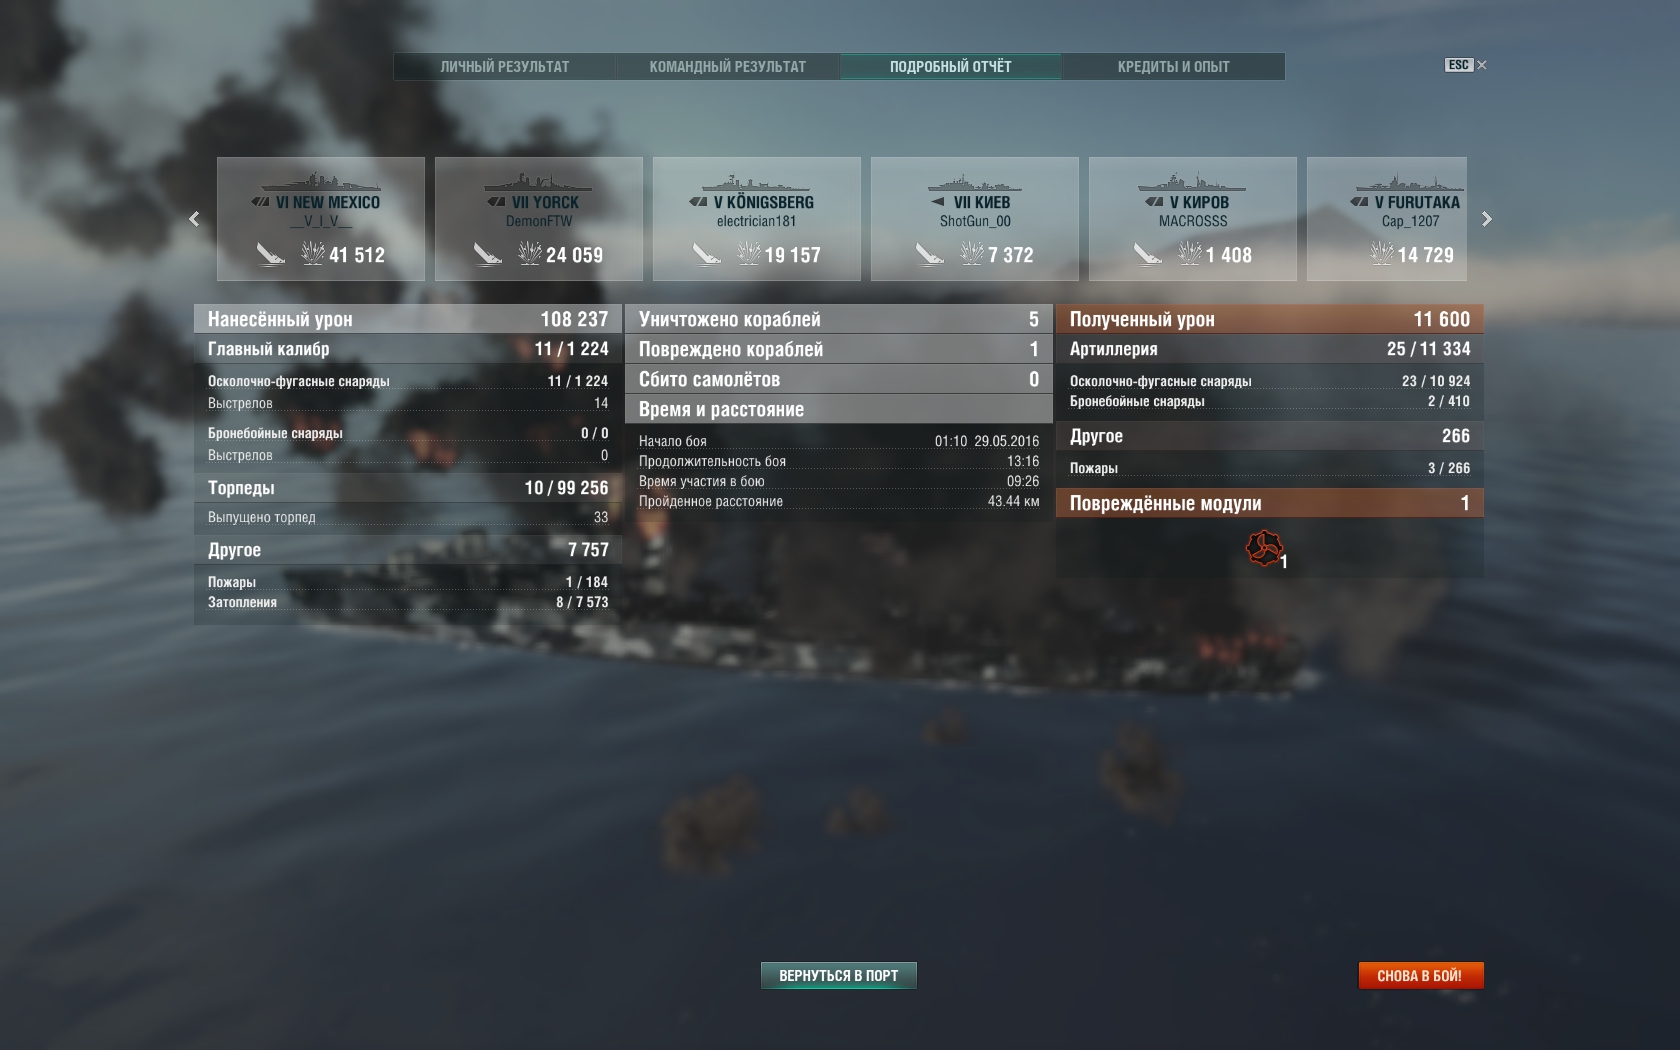Click the sunk ship icon on Киев card

point(930,255)
